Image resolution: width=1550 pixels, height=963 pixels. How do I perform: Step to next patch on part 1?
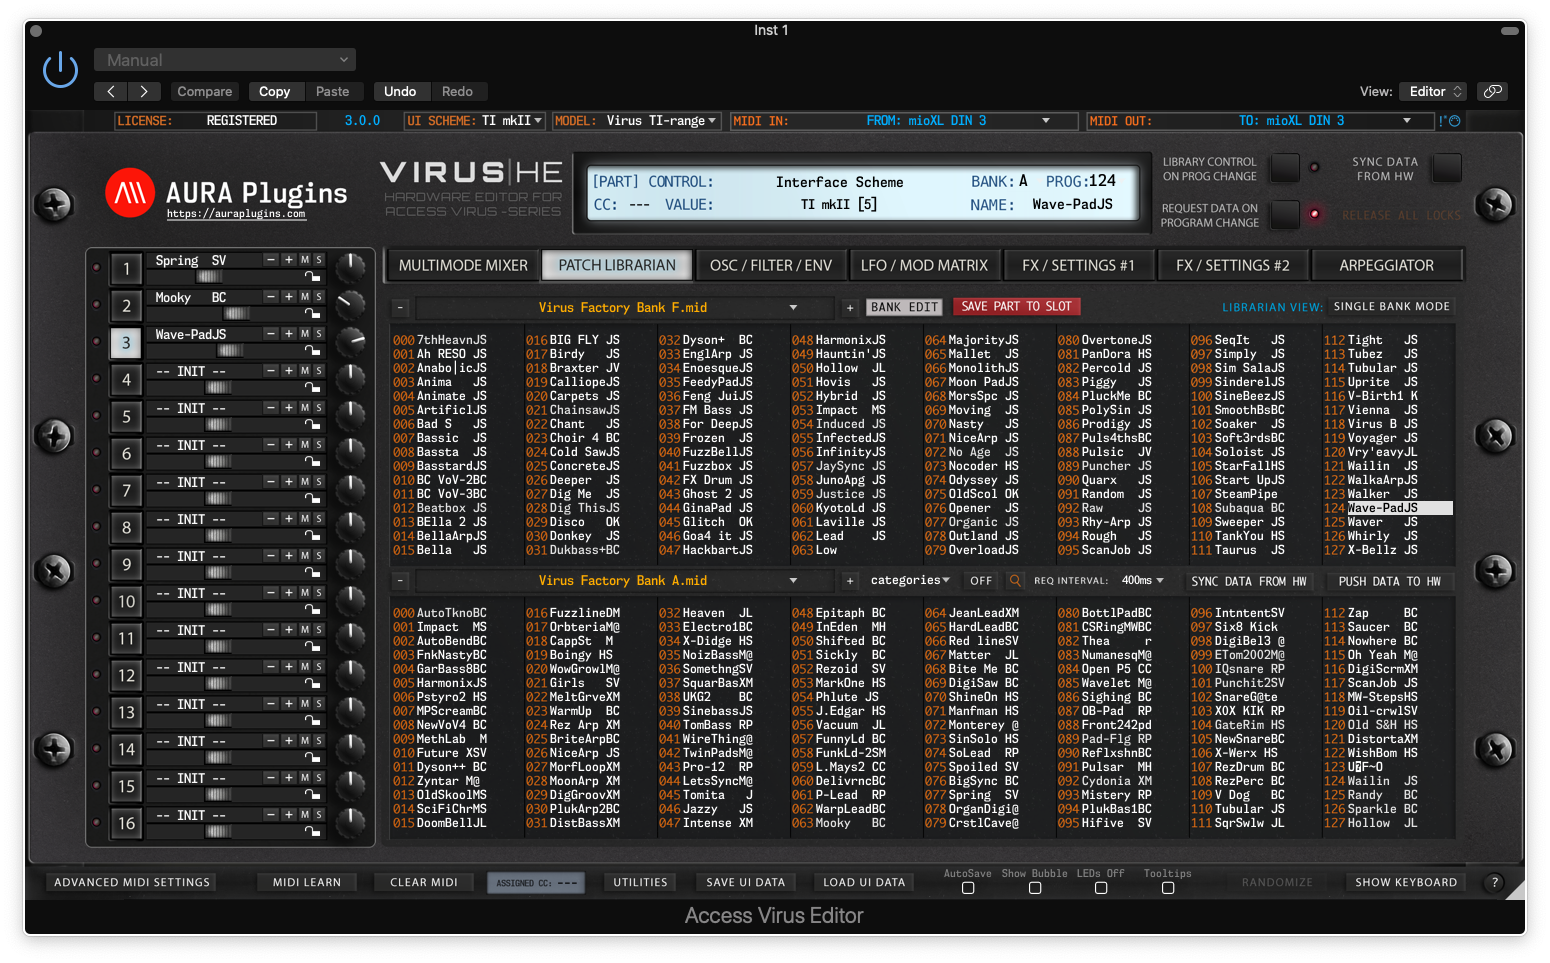(x=288, y=260)
